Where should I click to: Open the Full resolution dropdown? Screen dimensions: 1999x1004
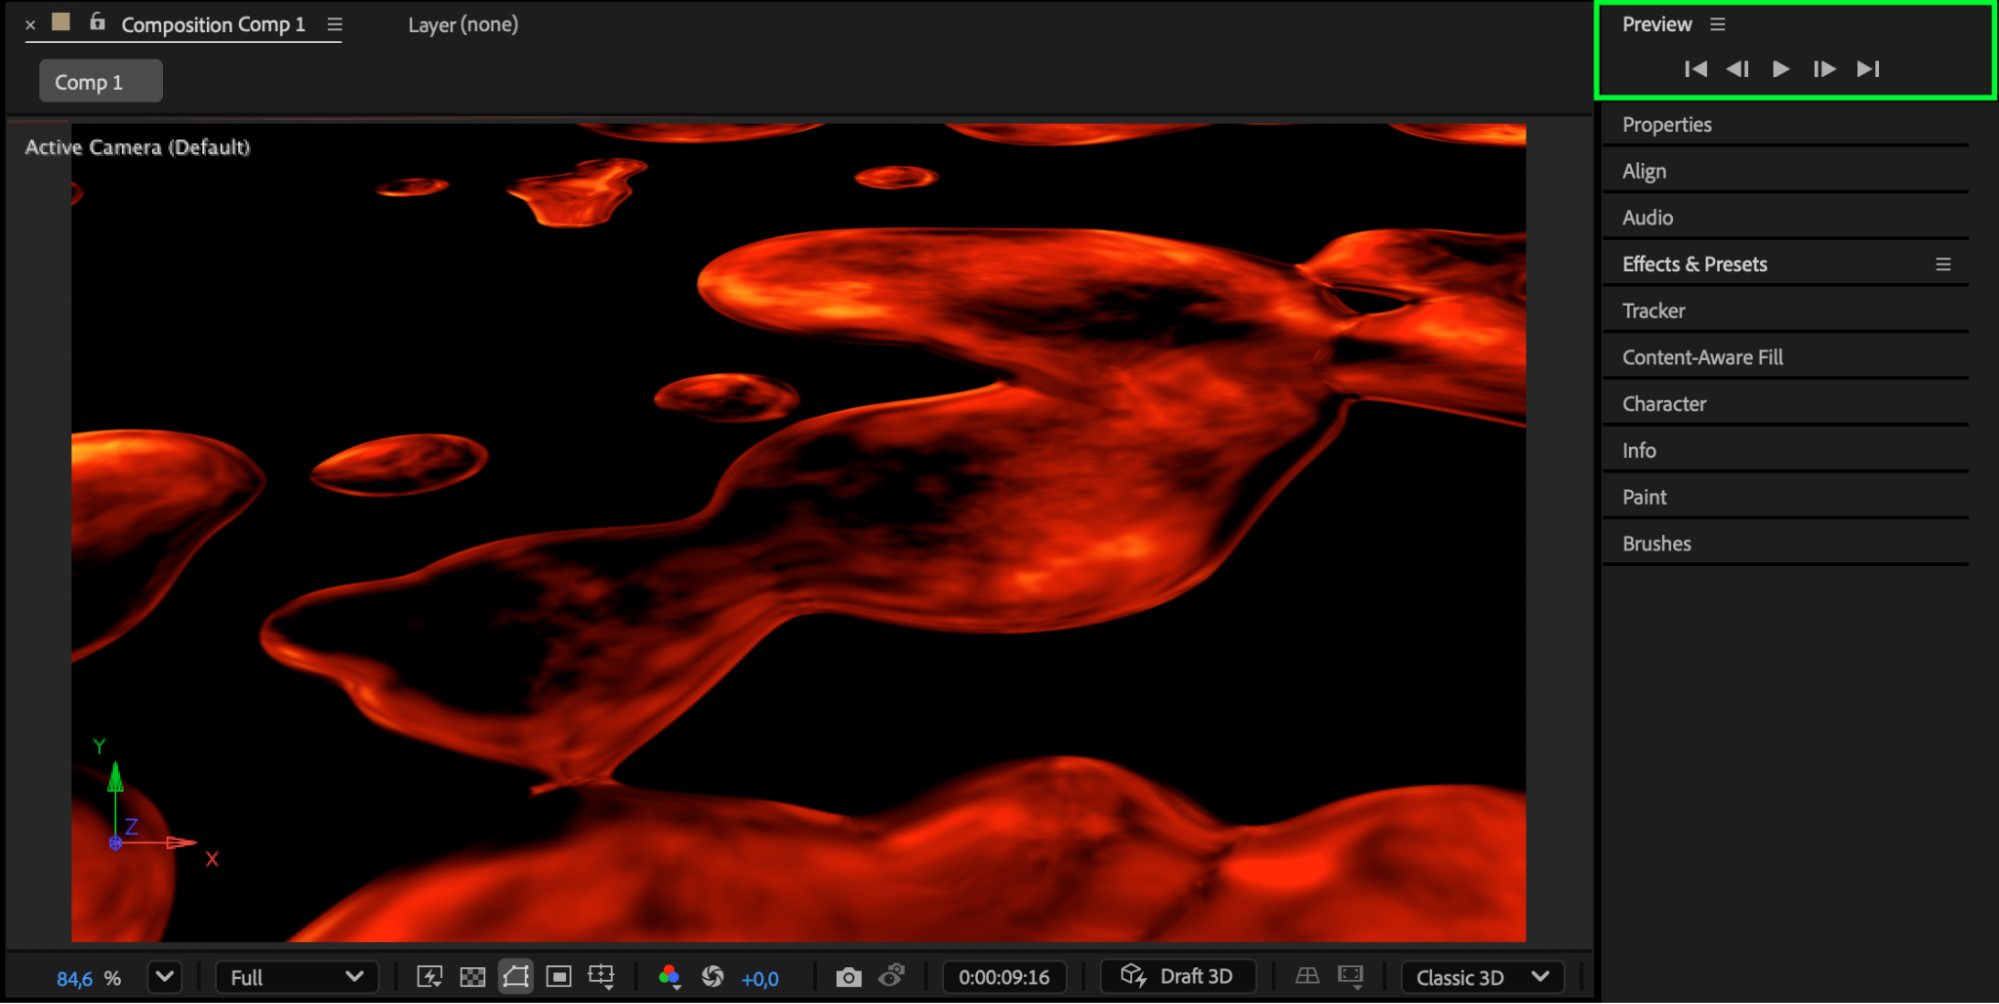tap(296, 977)
